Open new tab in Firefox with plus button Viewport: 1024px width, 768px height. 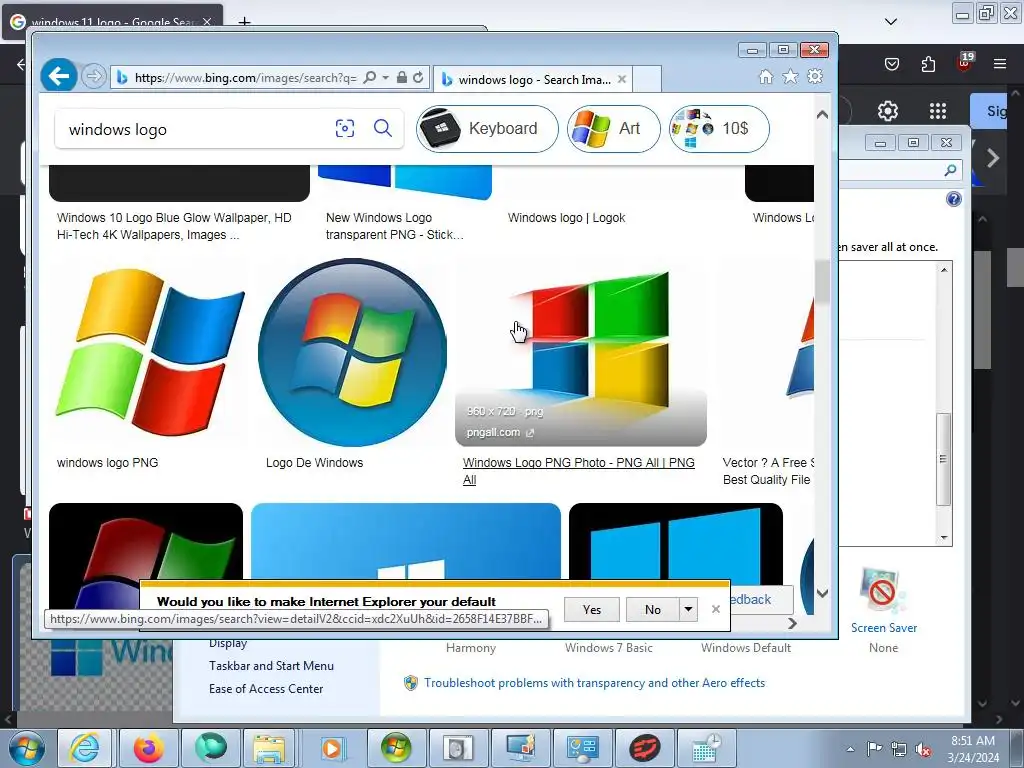pyautogui.click(x=244, y=22)
